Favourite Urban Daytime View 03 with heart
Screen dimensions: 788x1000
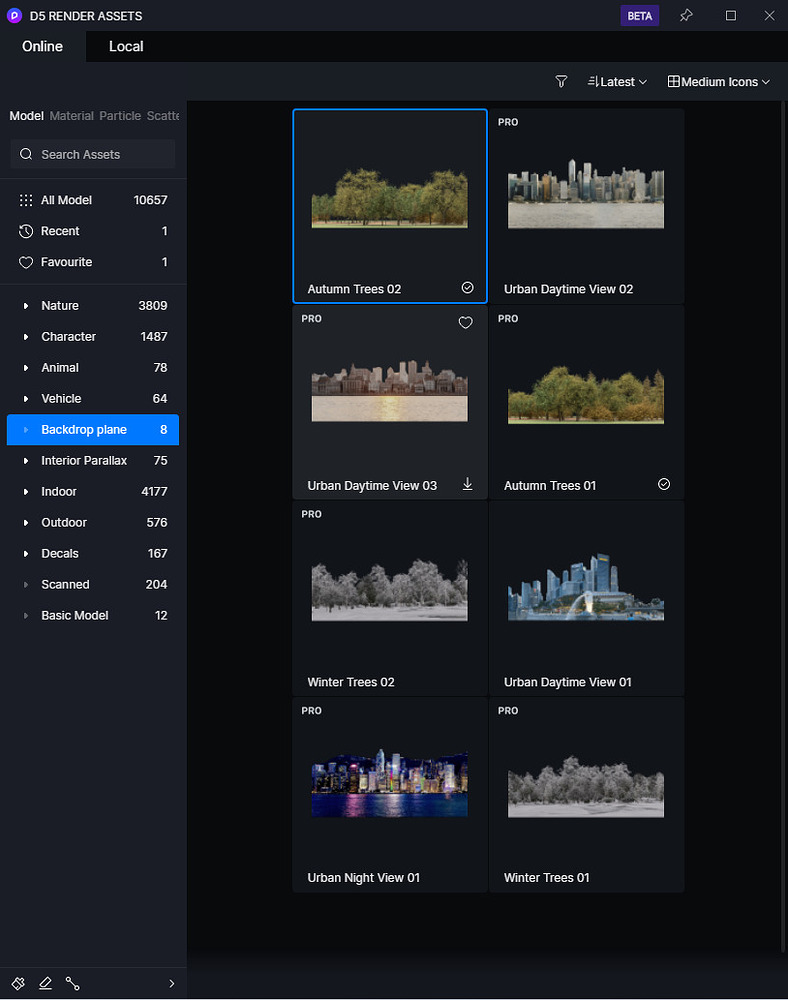[x=465, y=323]
